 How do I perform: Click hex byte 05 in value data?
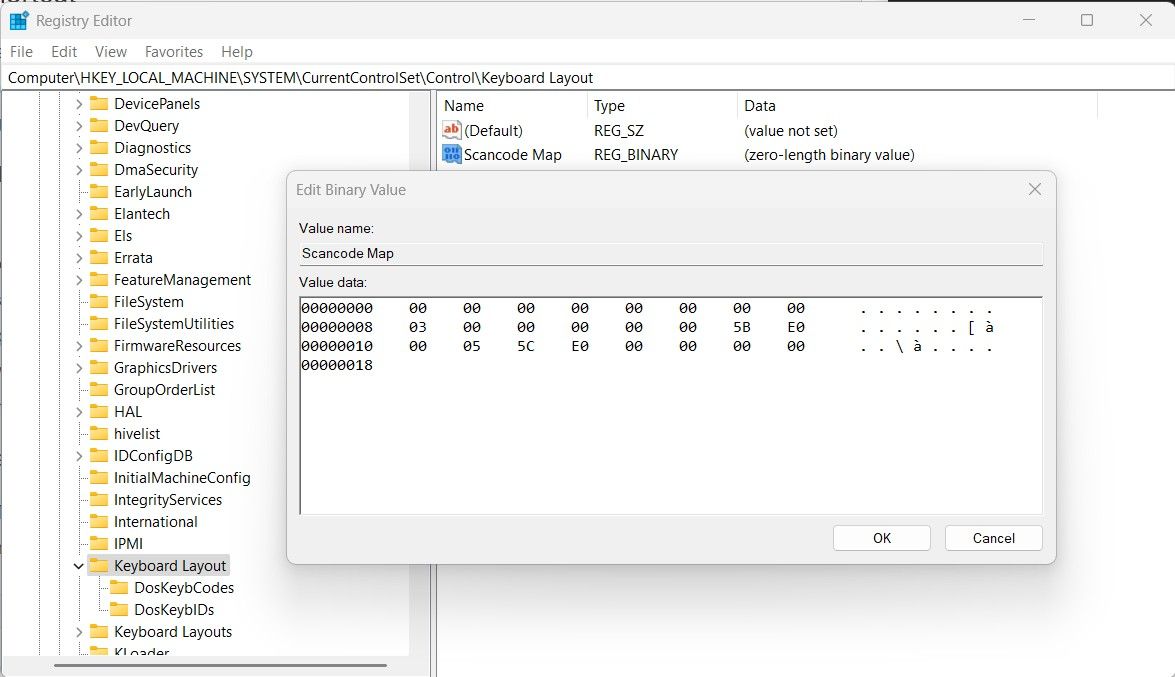(472, 346)
